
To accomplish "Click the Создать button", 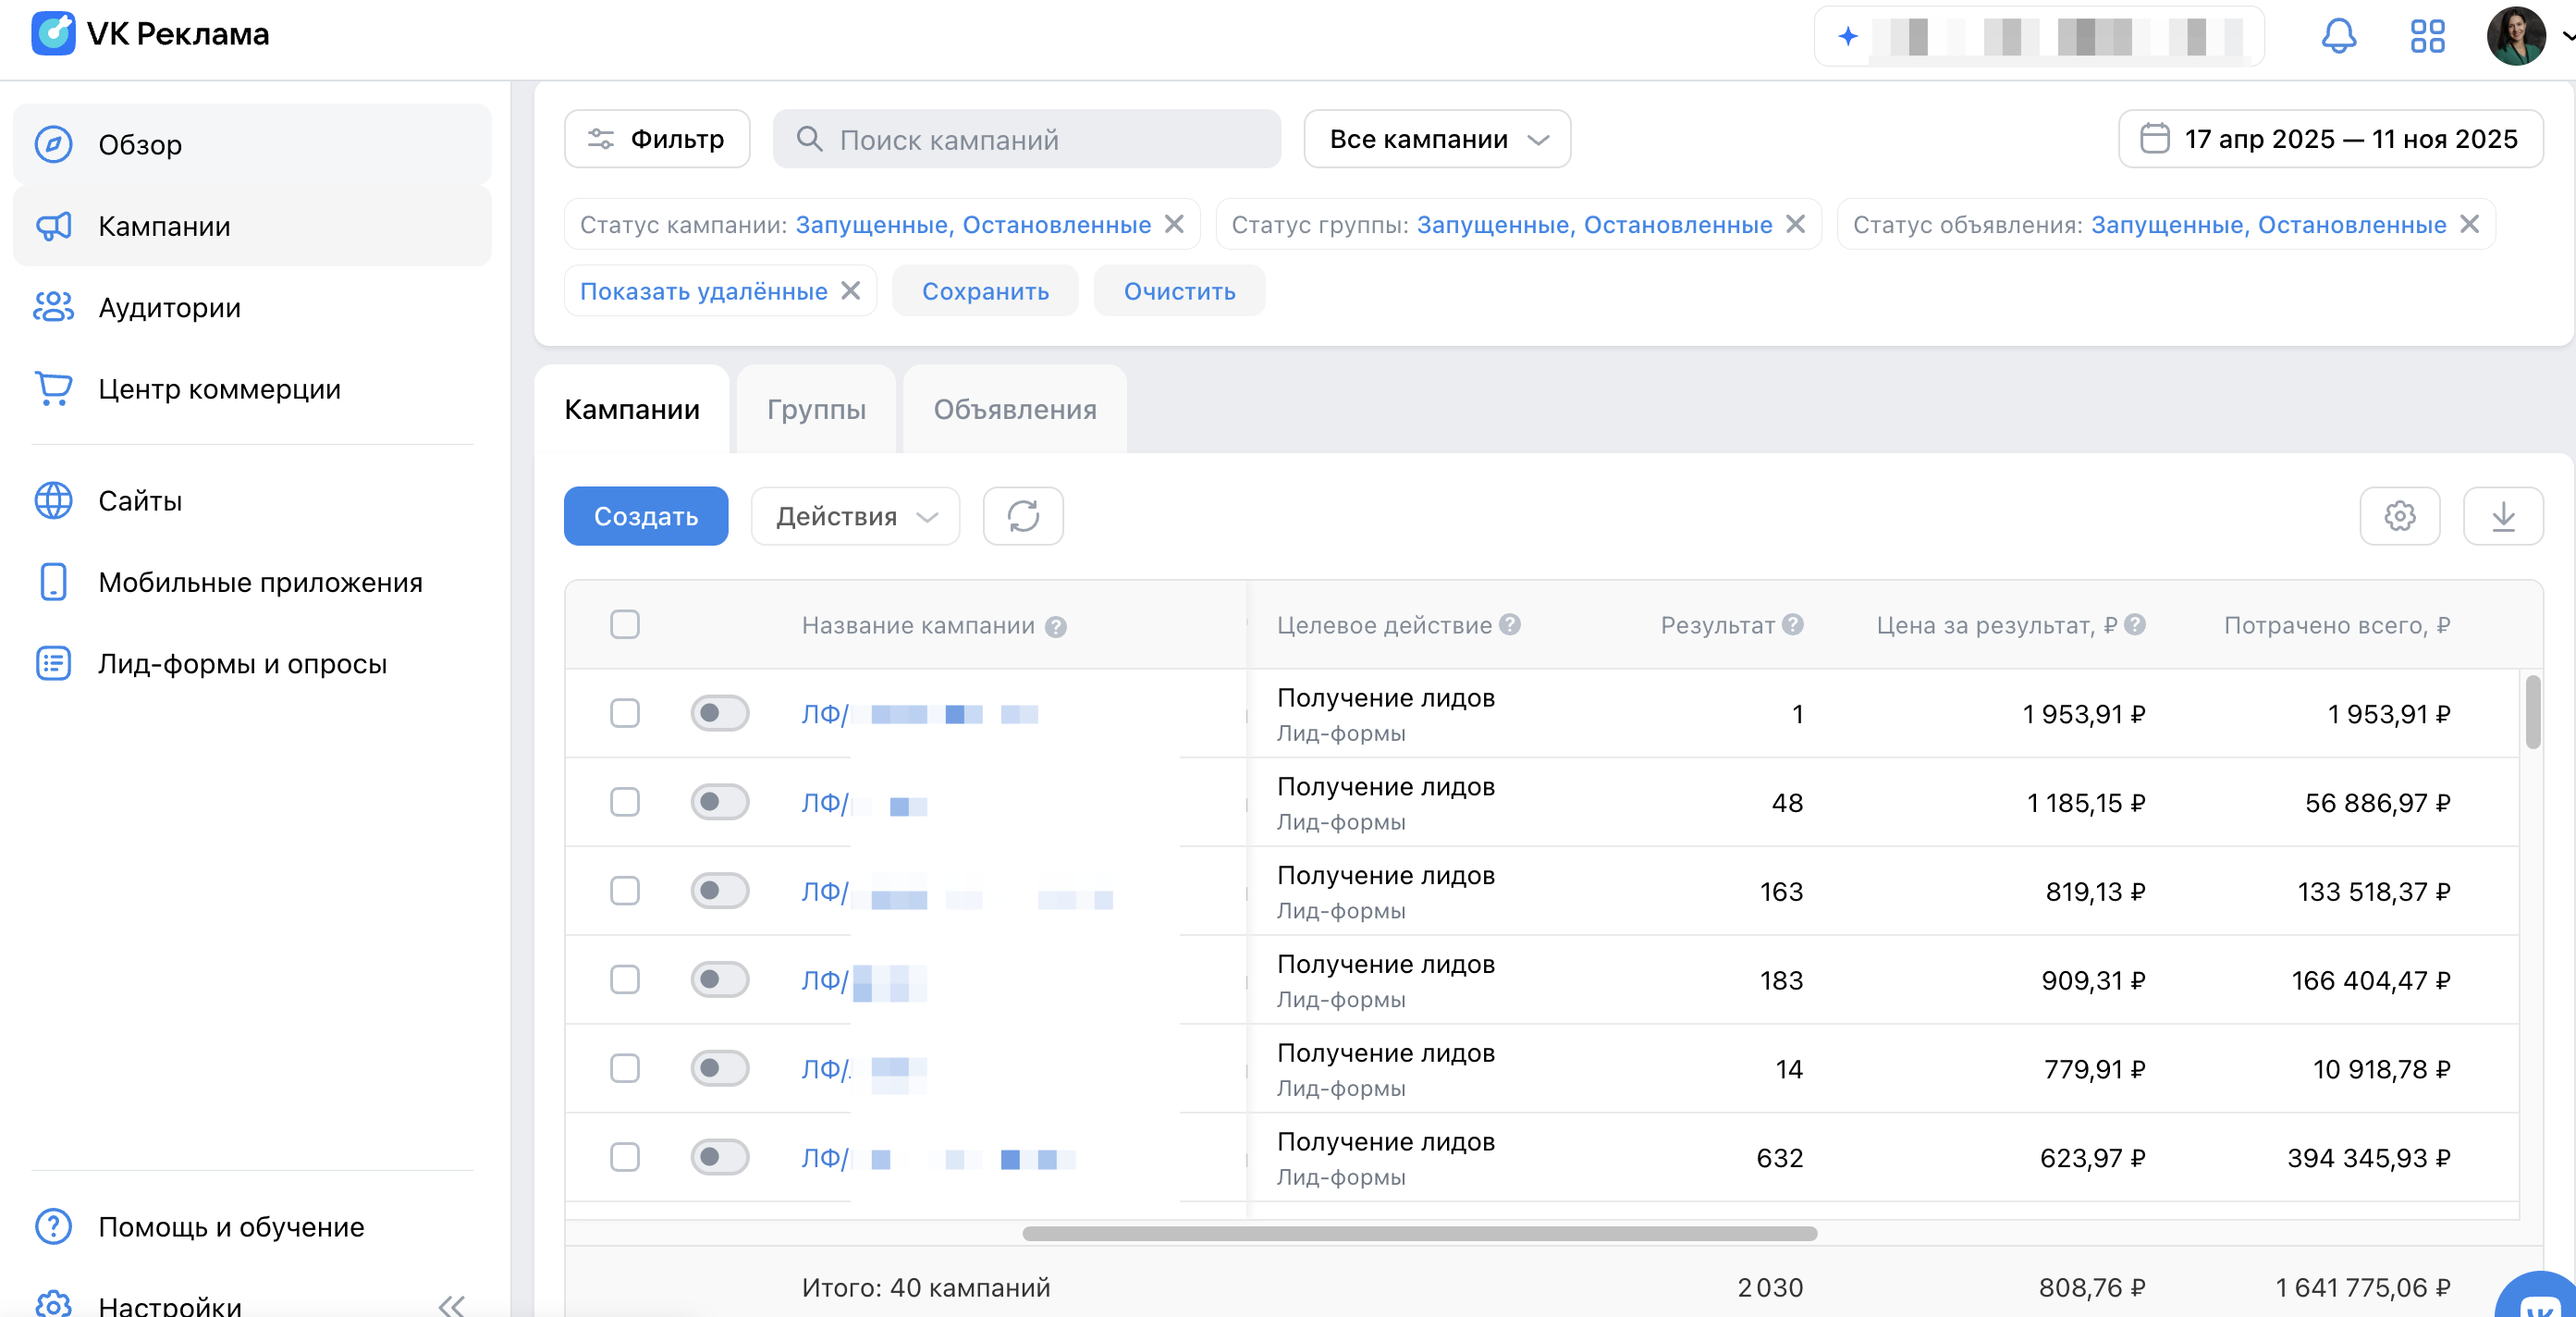I will click(645, 516).
